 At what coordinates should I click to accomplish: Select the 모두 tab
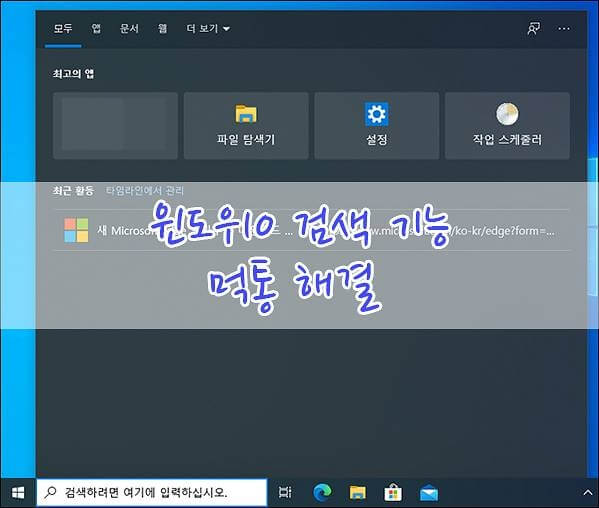pos(63,29)
